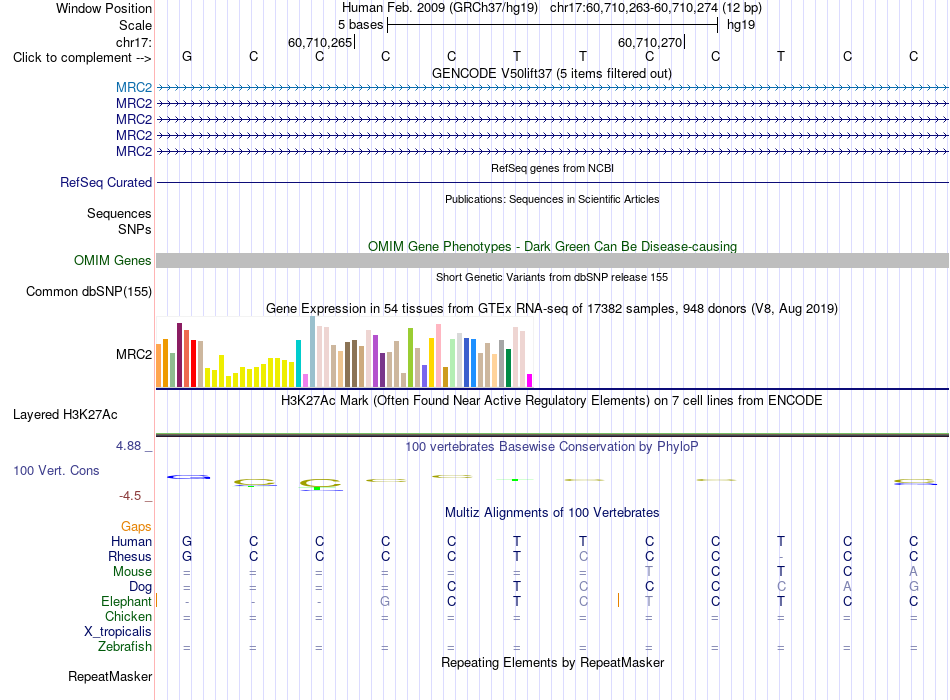Screen dimensions: 950x700
Task: Click the G base in the complement row
Action: tap(187, 56)
